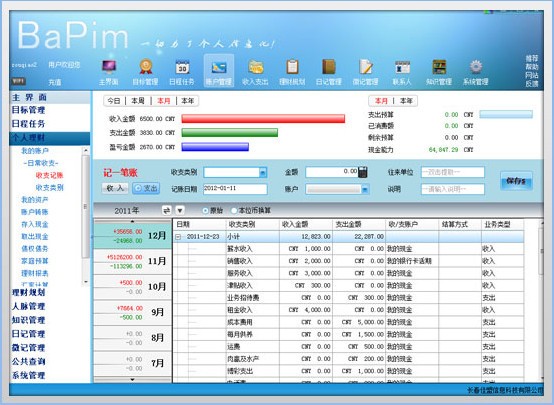
Task: Click the 收入 button under 记一笔账
Action: click(115, 188)
